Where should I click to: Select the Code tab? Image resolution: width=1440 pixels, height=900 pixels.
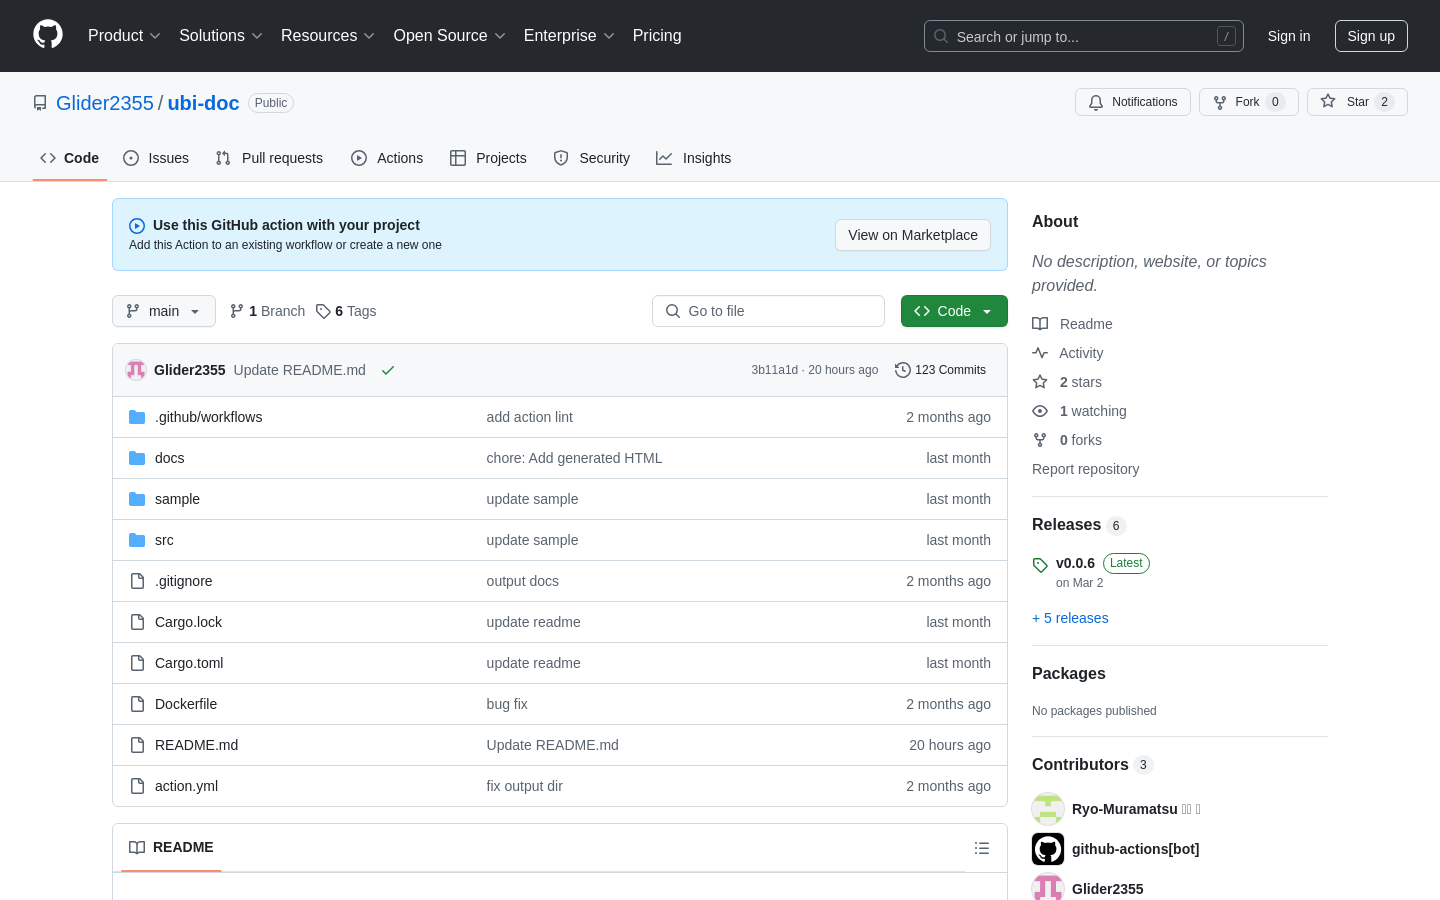[70, 158]
